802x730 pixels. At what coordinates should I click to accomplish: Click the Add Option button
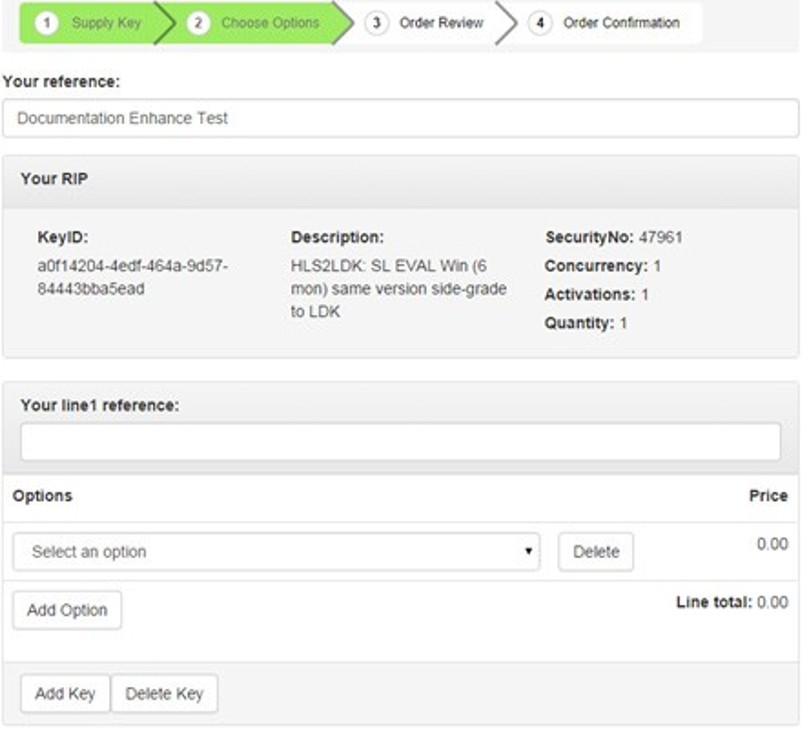[67, 610]
